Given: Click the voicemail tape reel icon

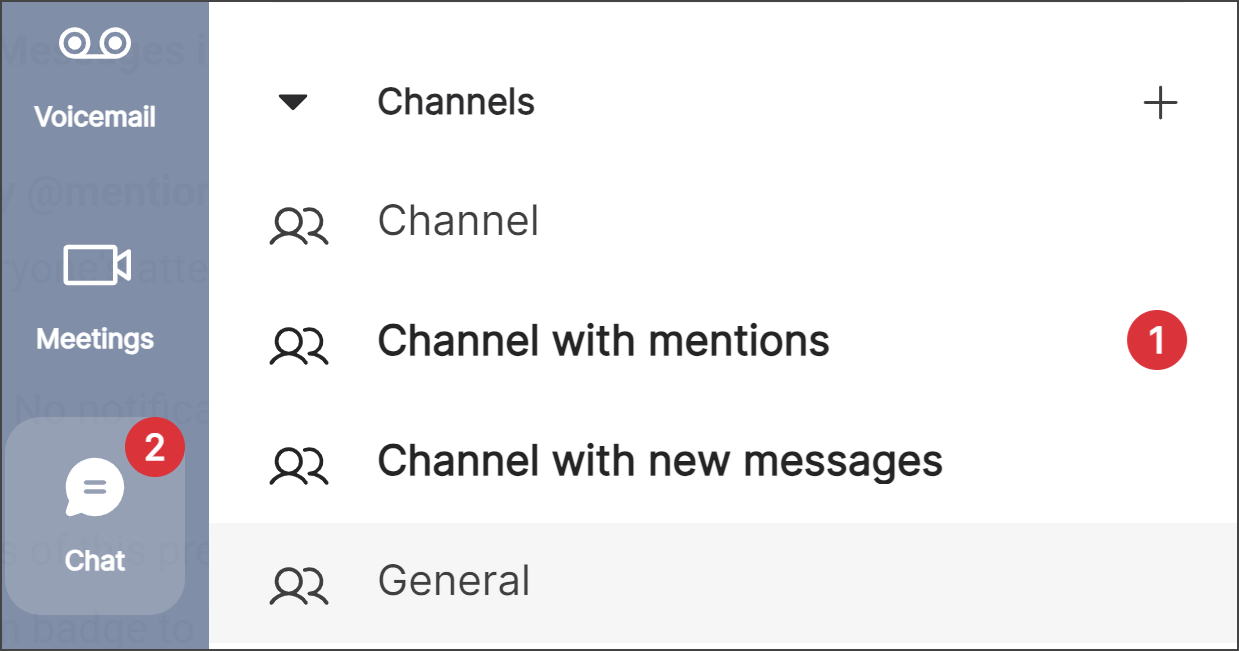Looking at the screenshot, I should [95, 43].
